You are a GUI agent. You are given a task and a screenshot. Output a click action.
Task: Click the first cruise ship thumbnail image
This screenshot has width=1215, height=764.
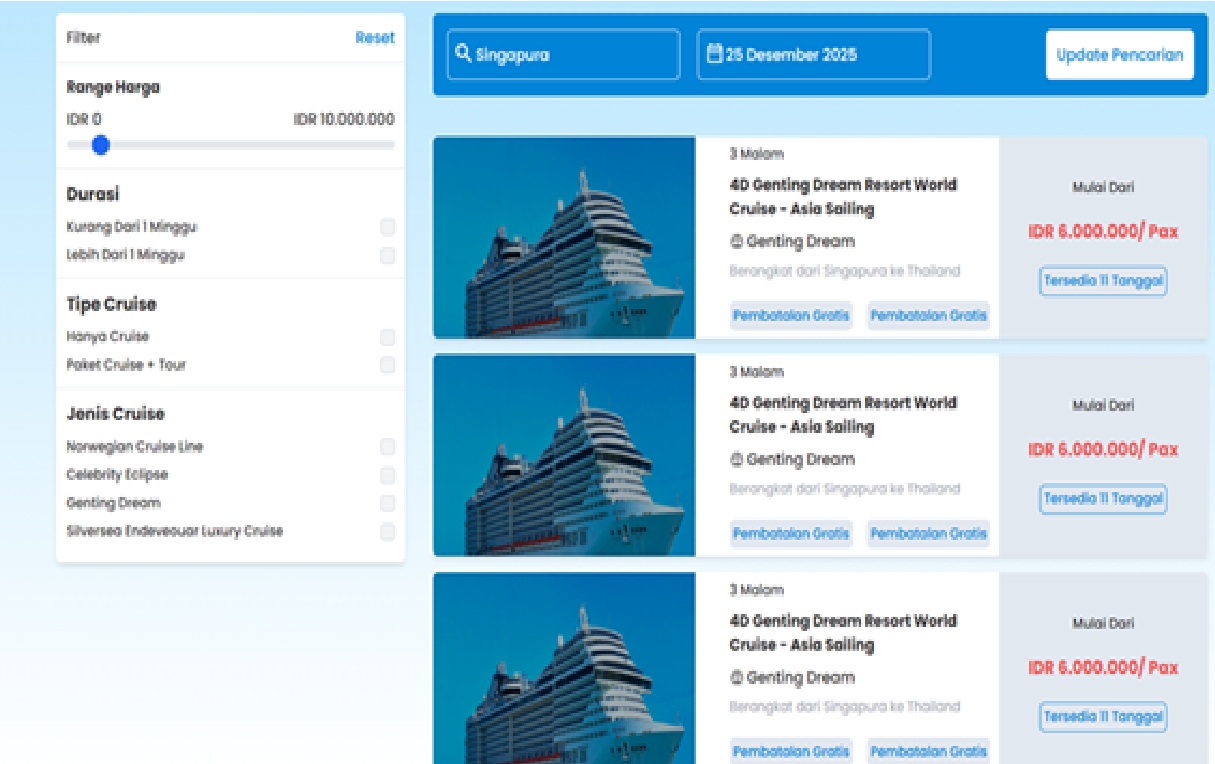pyautogui.click(x=564, y=238)
